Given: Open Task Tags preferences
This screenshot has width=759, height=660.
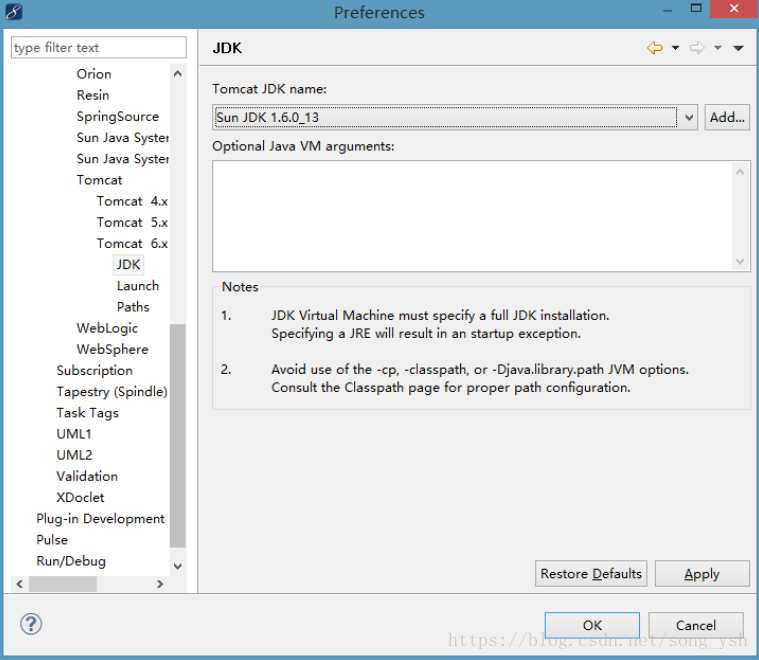Looking at the screenshot, I should (x=88, y=413).
